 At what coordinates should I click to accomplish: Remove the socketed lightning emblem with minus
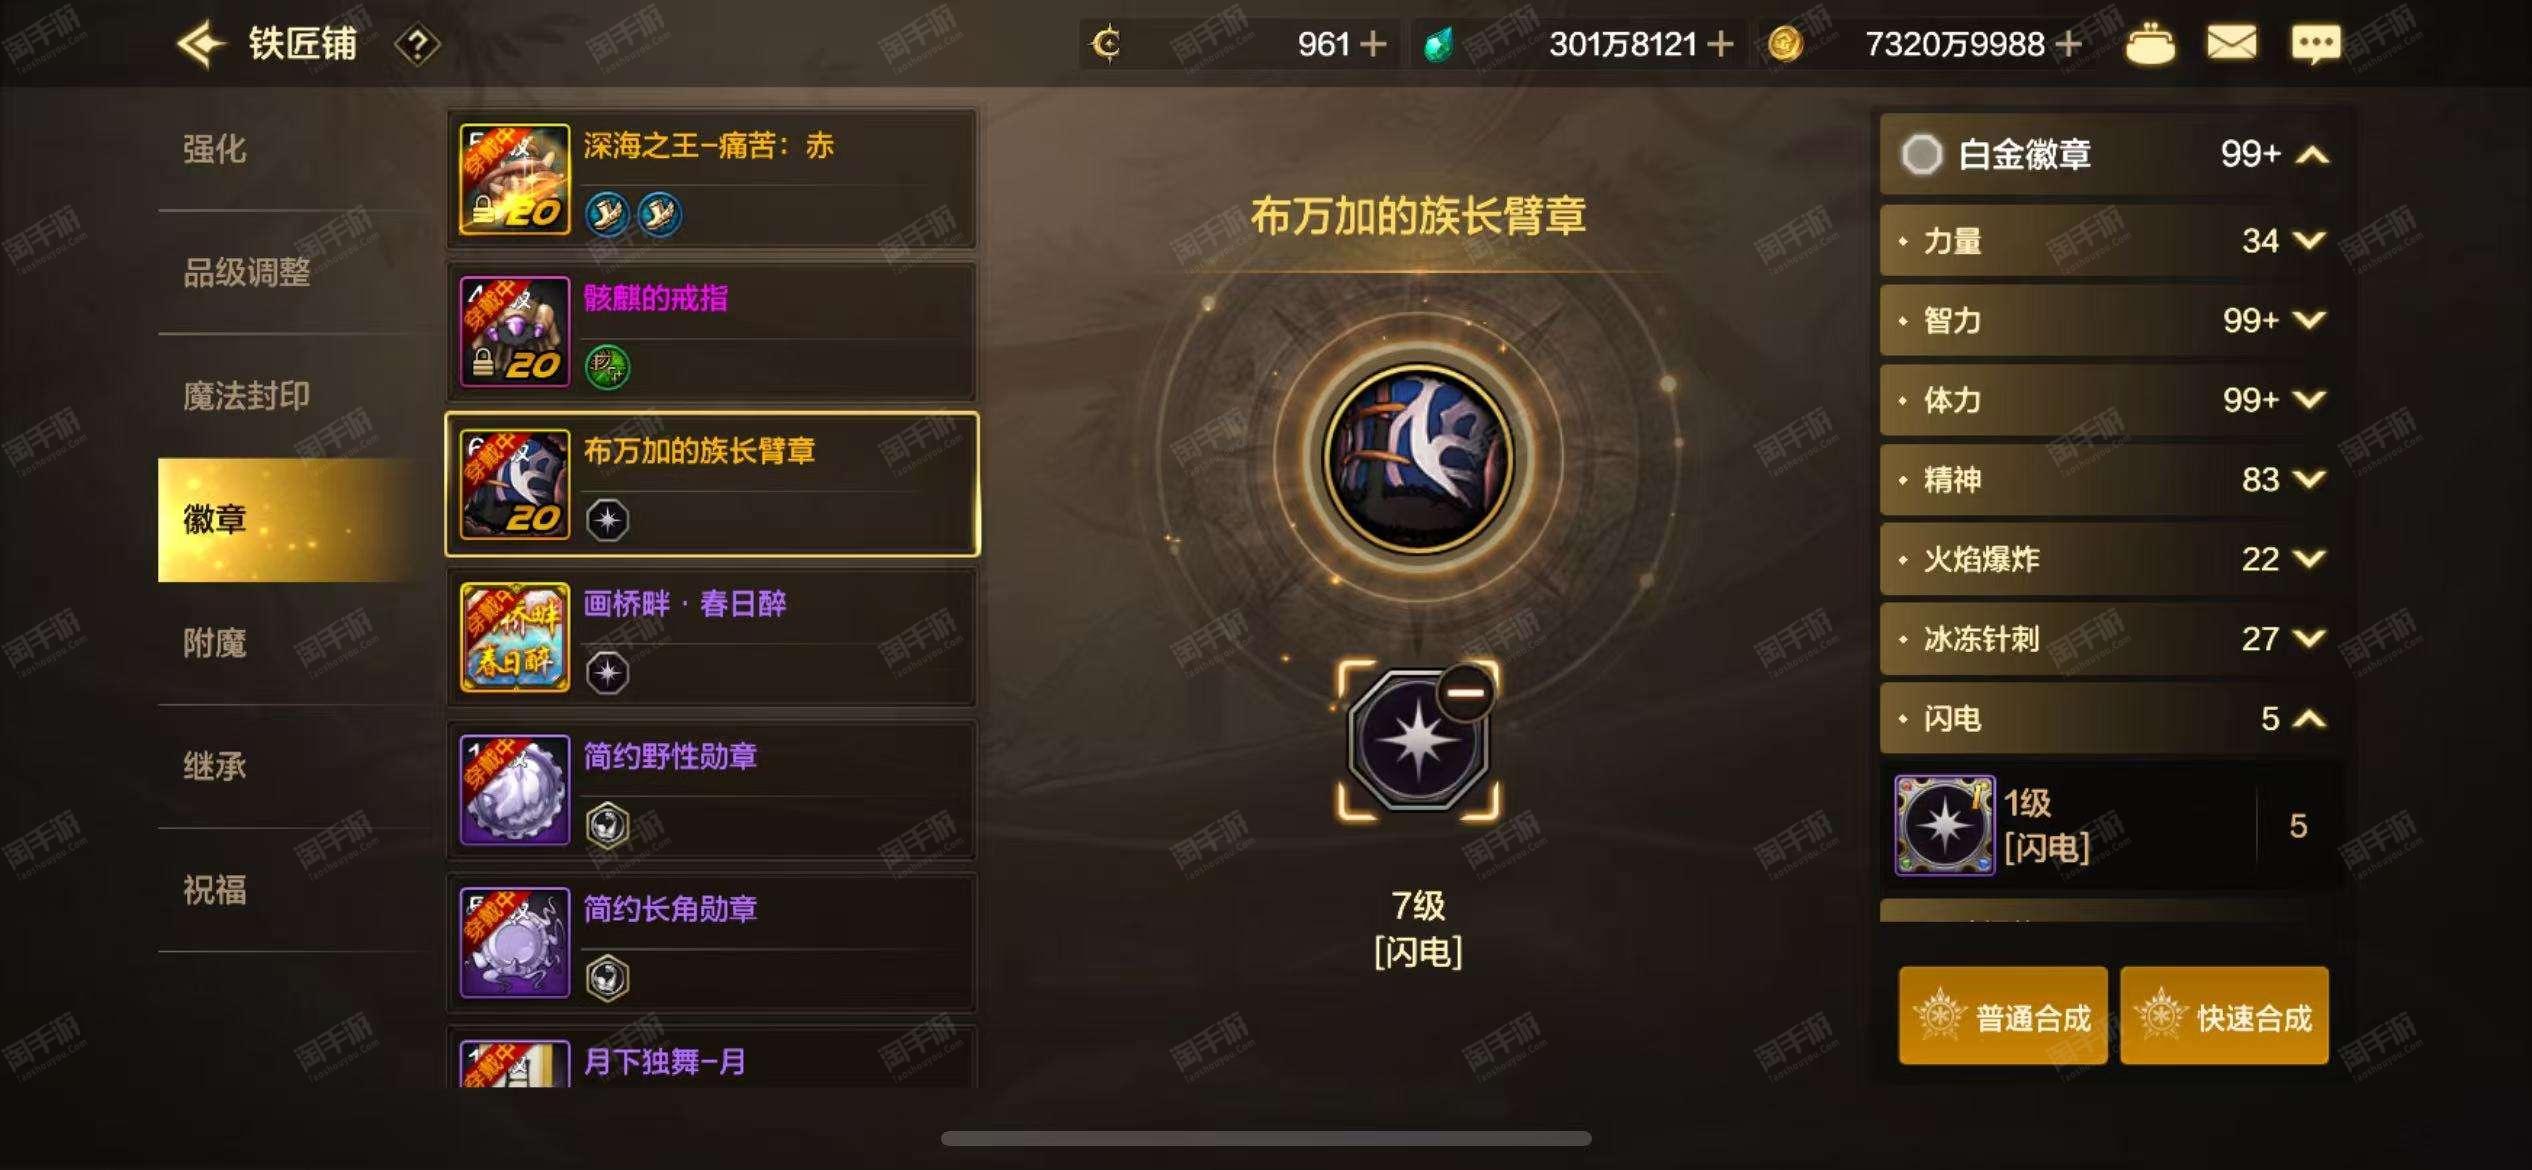click(1465, 692)
